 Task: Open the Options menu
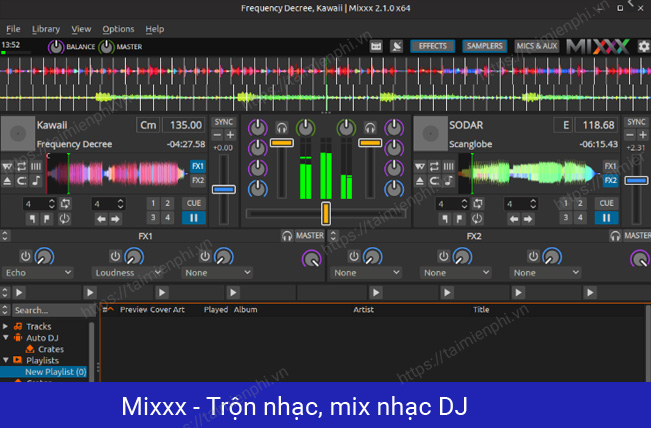point(118,29)
